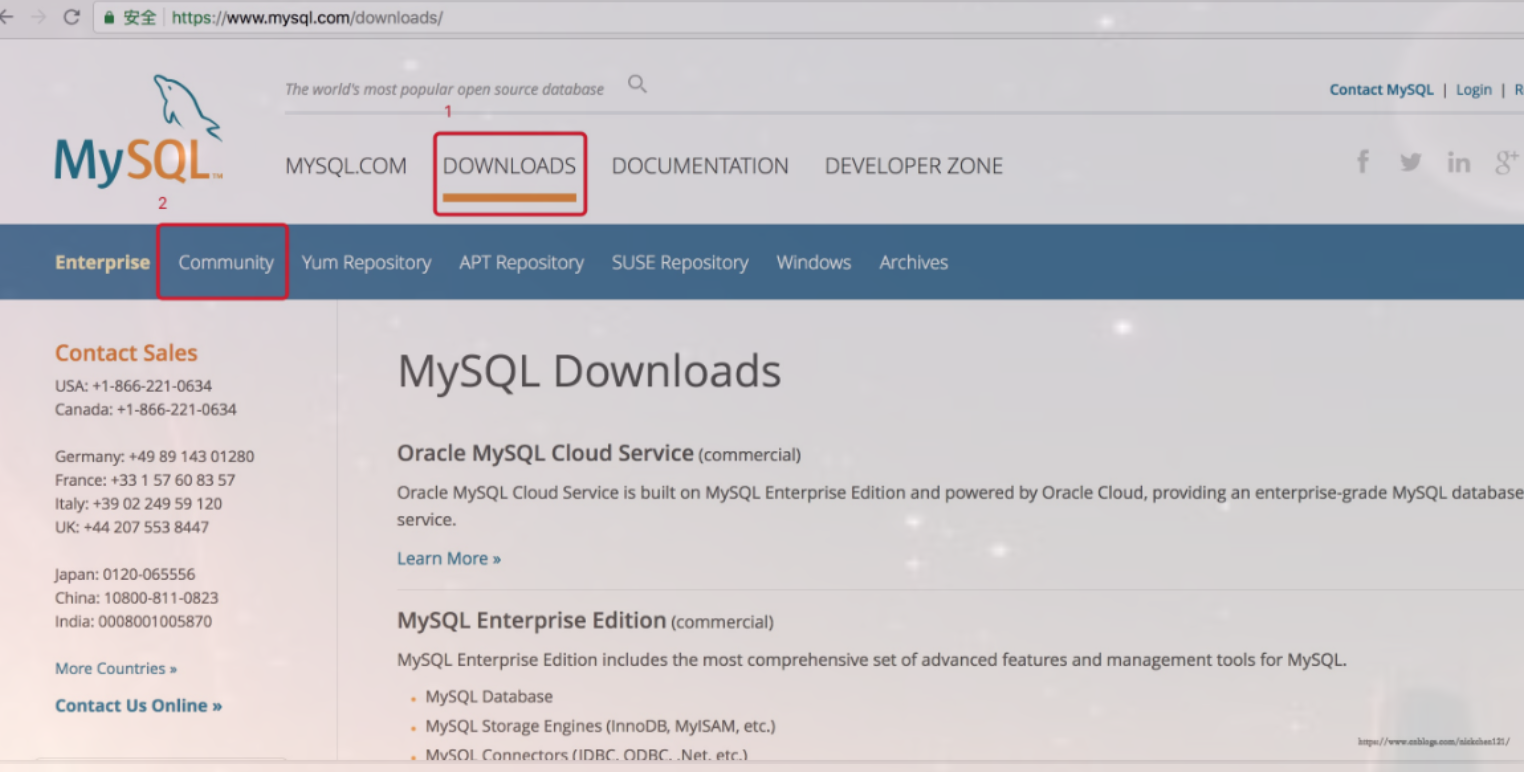
Task: Open the DEVELOPER ZONE main tab
Action: coord(914,166)
